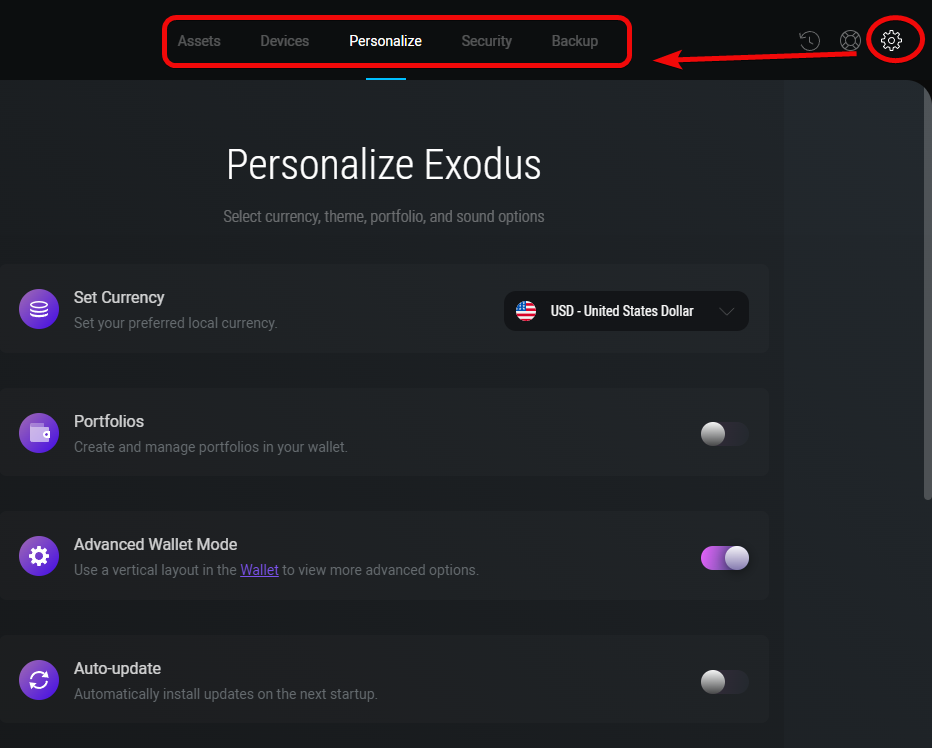Click the Advanced Wallet Mode gear icon
The height and width of the screenshot is (748, 932).
pos(39,557)
